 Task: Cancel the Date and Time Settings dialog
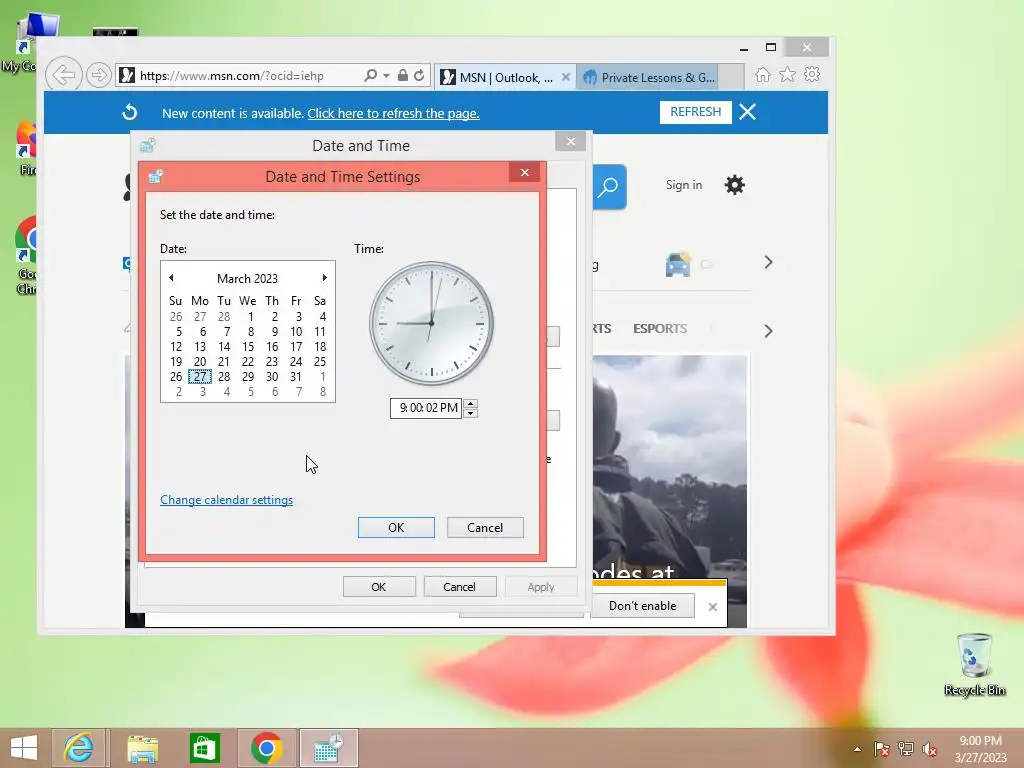[x=485, y=528]
